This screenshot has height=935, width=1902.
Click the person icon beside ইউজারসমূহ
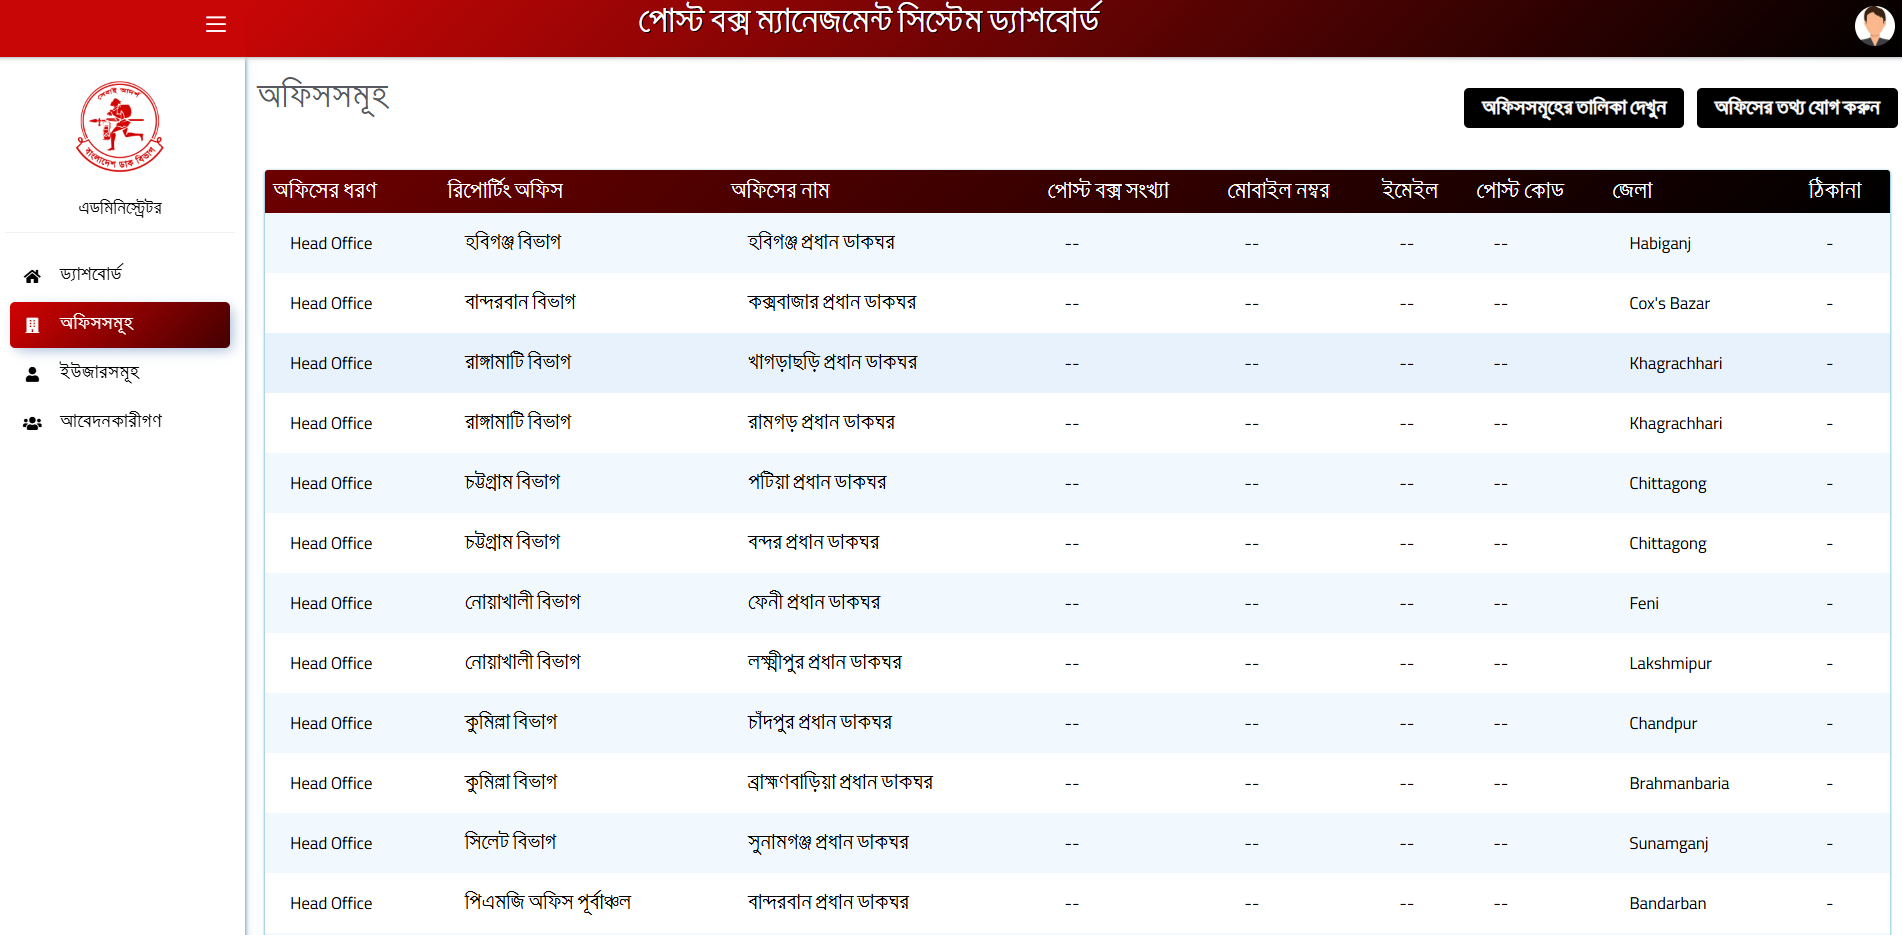point(32,374)
